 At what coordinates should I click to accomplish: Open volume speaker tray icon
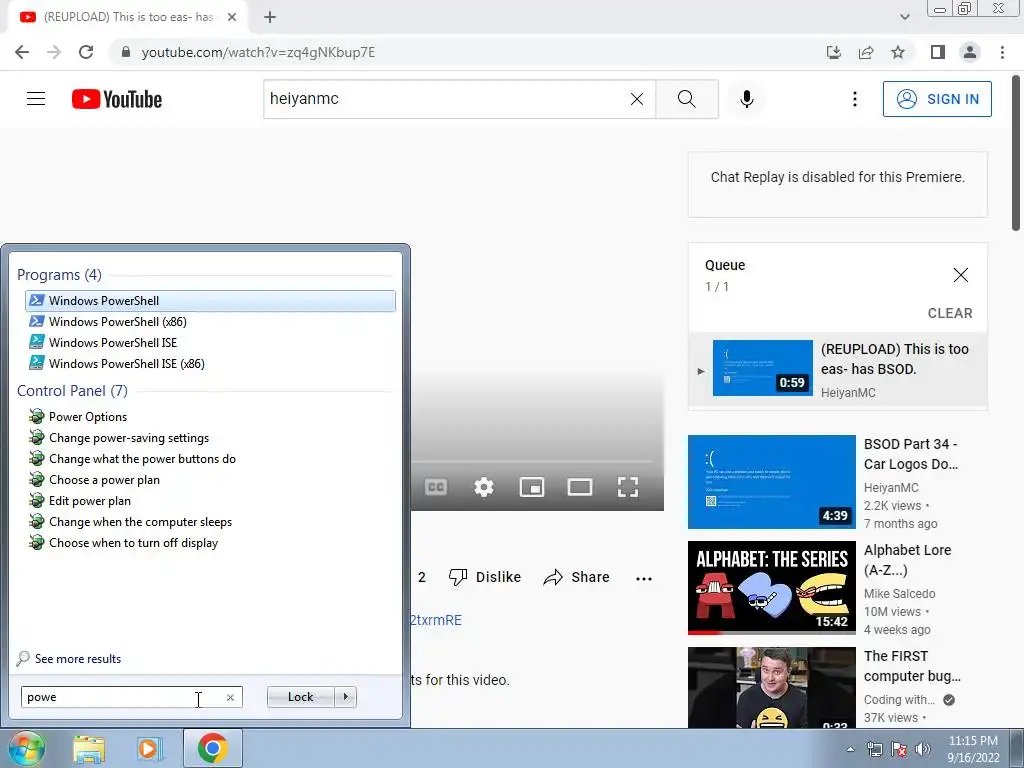click(923, 750)
